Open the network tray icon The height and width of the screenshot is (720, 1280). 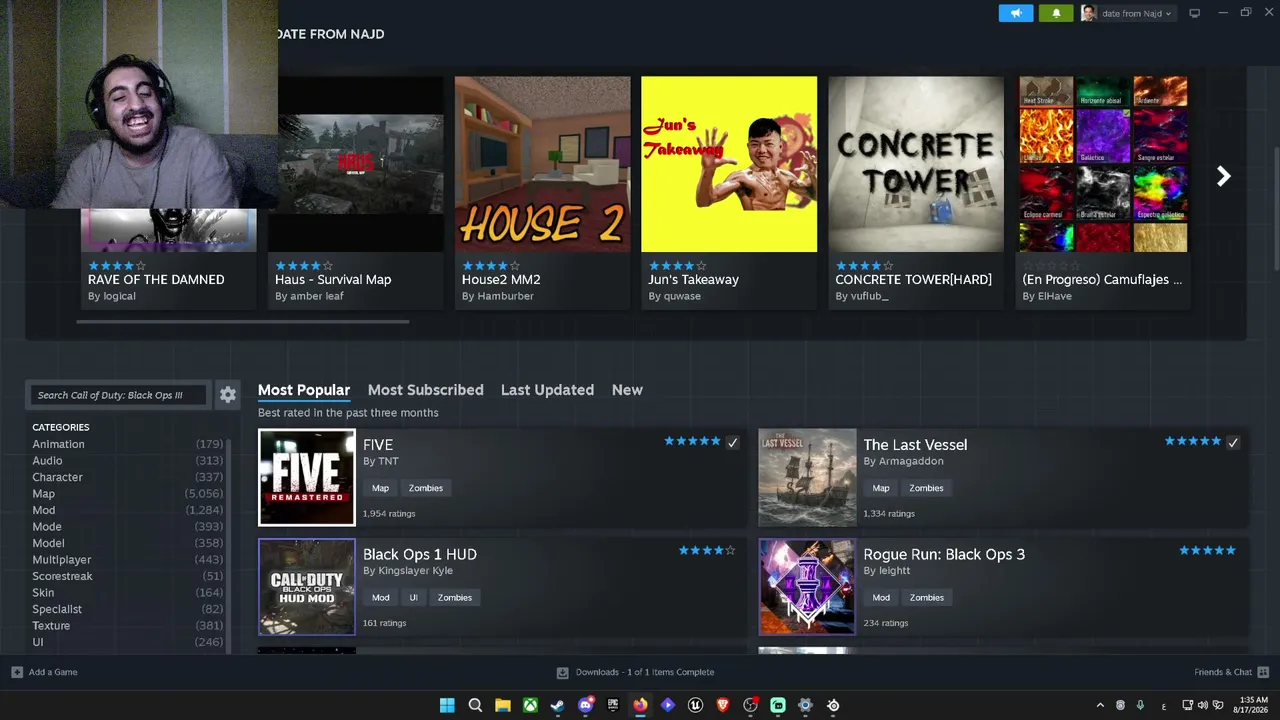1188,705
